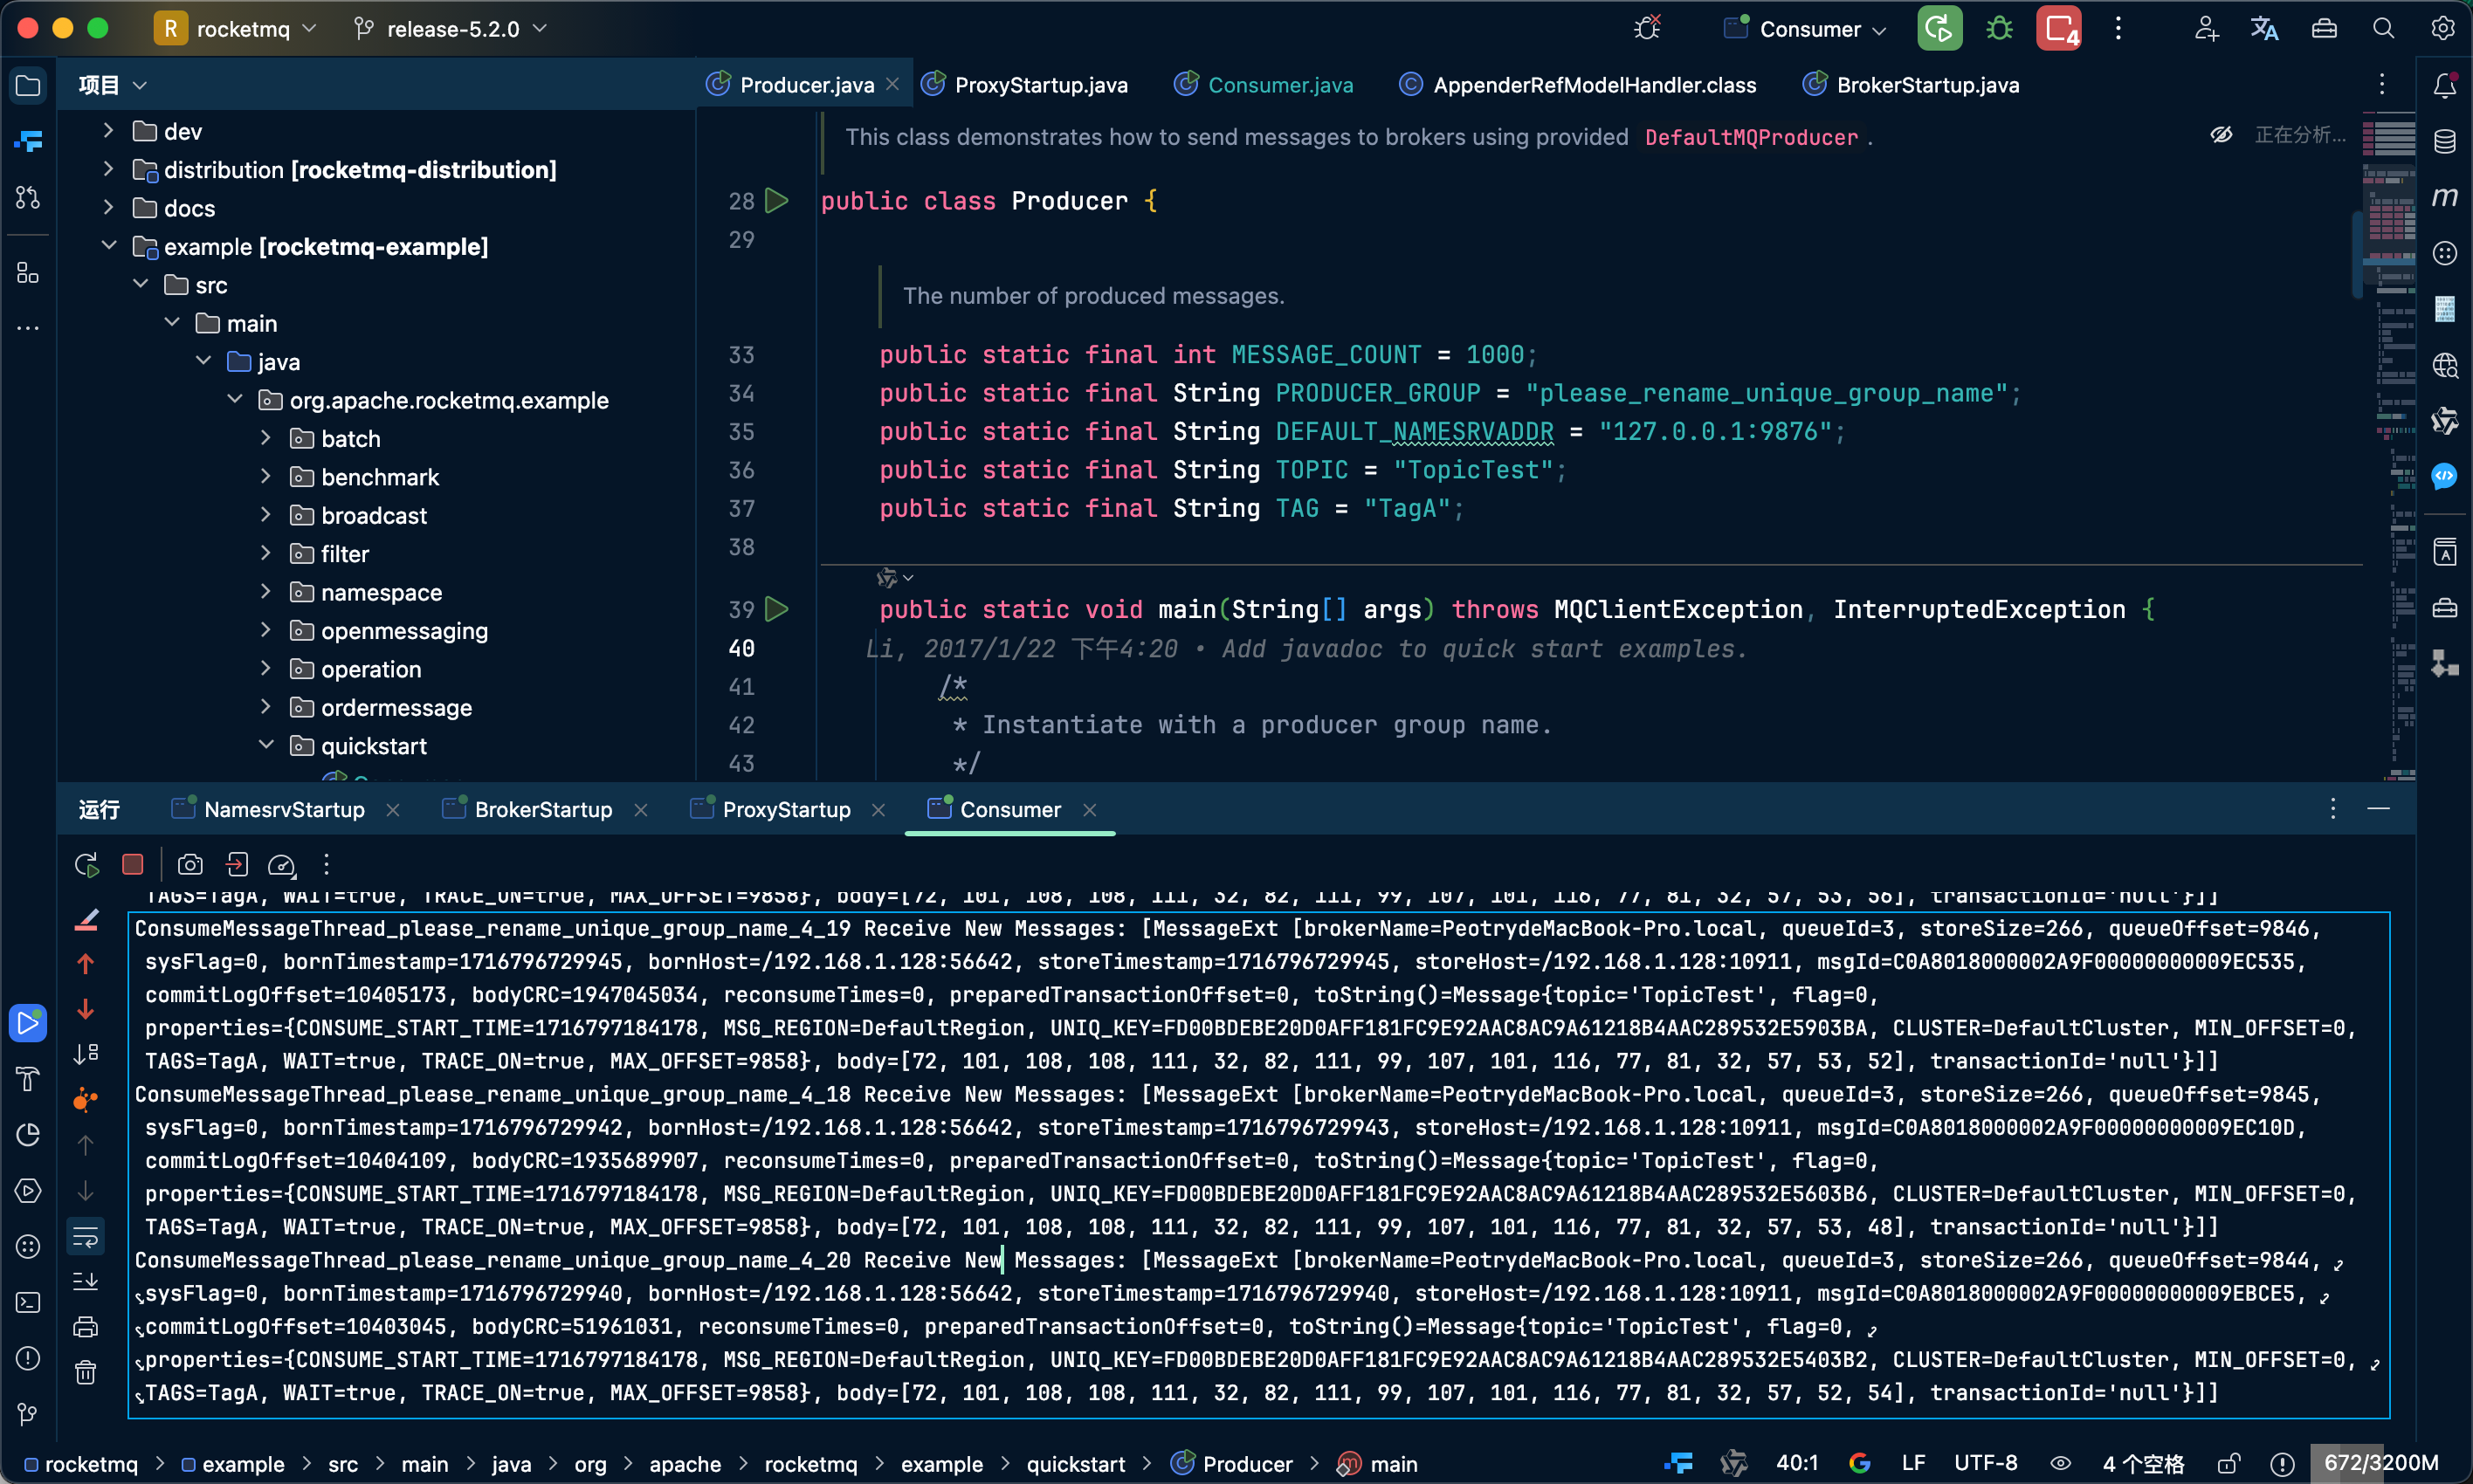Run the Producer class from the line 28 gutter arrow

click(777, 201)
